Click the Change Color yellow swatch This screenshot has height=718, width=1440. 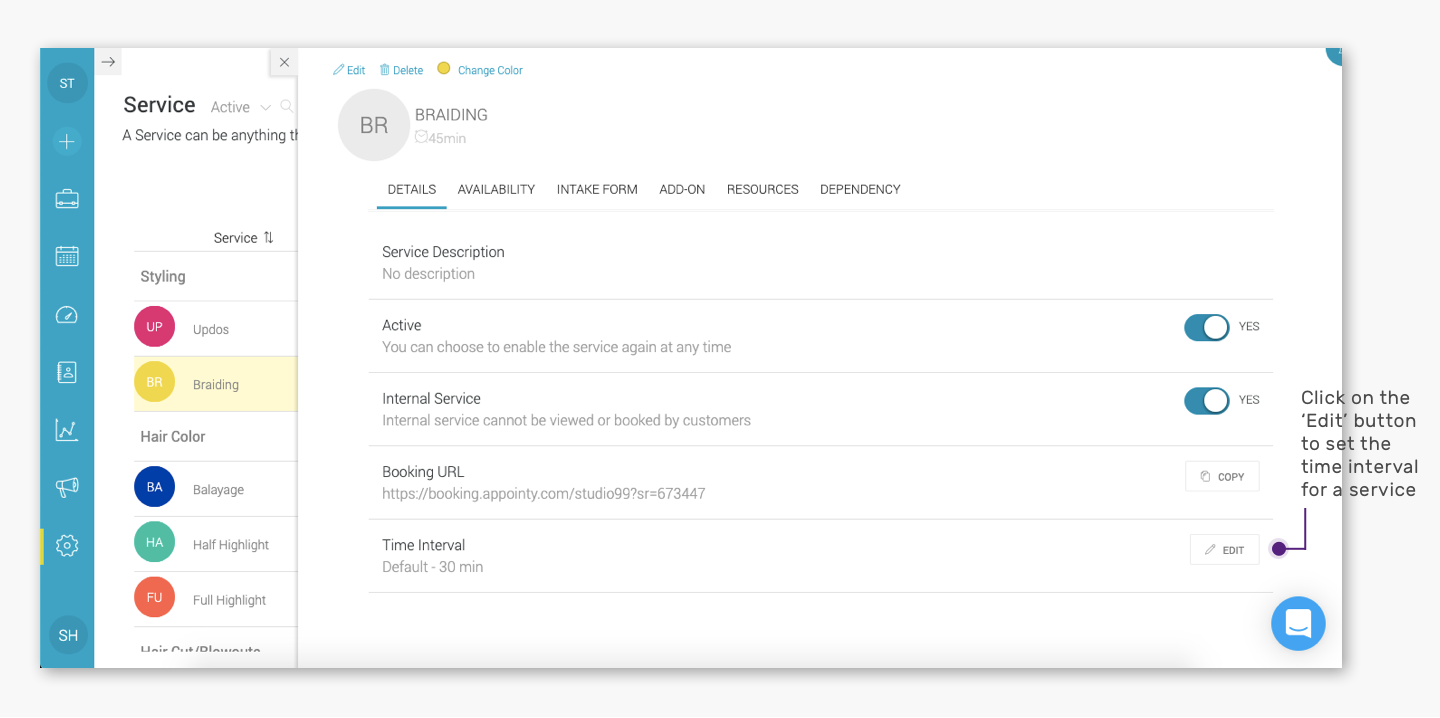click(x=444, y=69)
